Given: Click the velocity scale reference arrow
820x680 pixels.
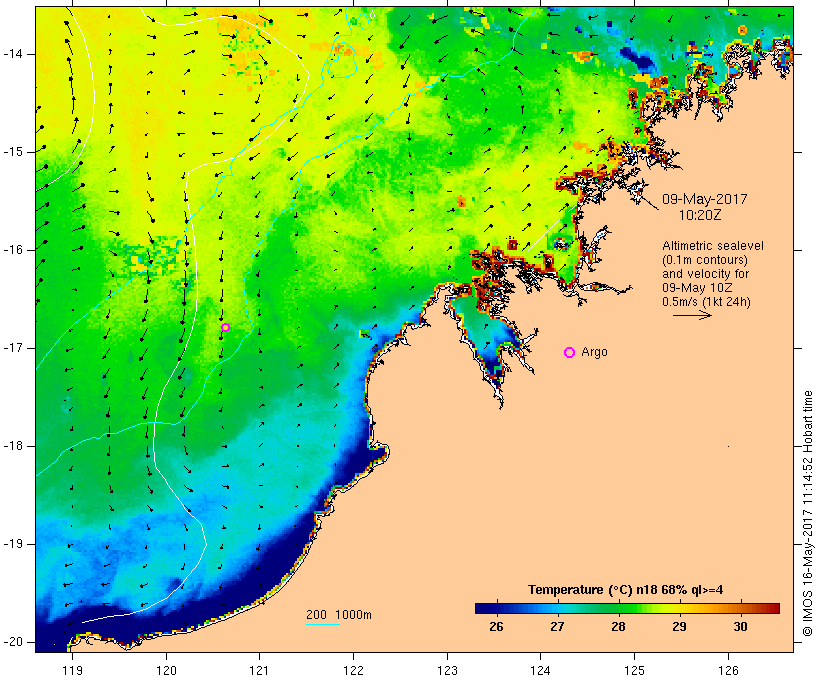Looking at the screenshot, I should click(692, 315).
